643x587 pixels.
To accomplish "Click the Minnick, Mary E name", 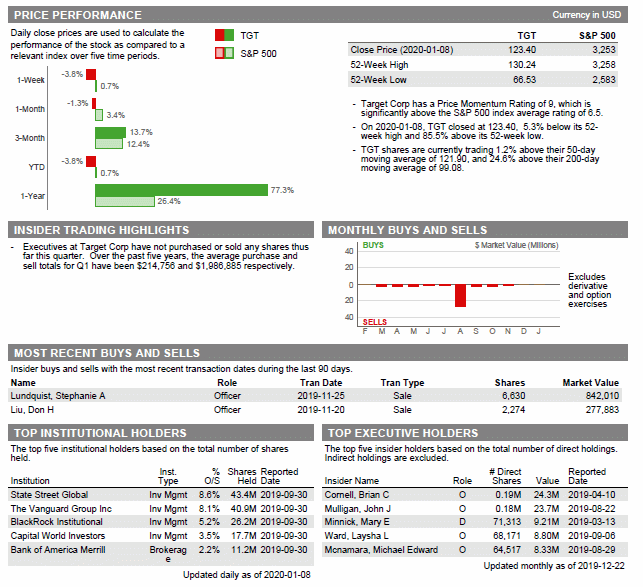I will [x=357, y=522].
